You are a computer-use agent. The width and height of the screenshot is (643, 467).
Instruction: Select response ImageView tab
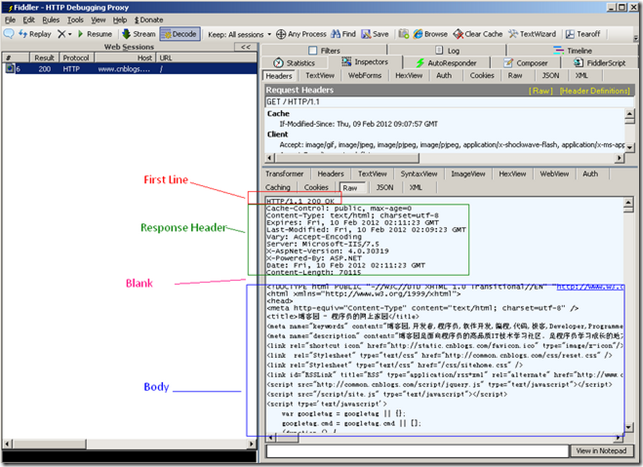[x=468, y=174]
